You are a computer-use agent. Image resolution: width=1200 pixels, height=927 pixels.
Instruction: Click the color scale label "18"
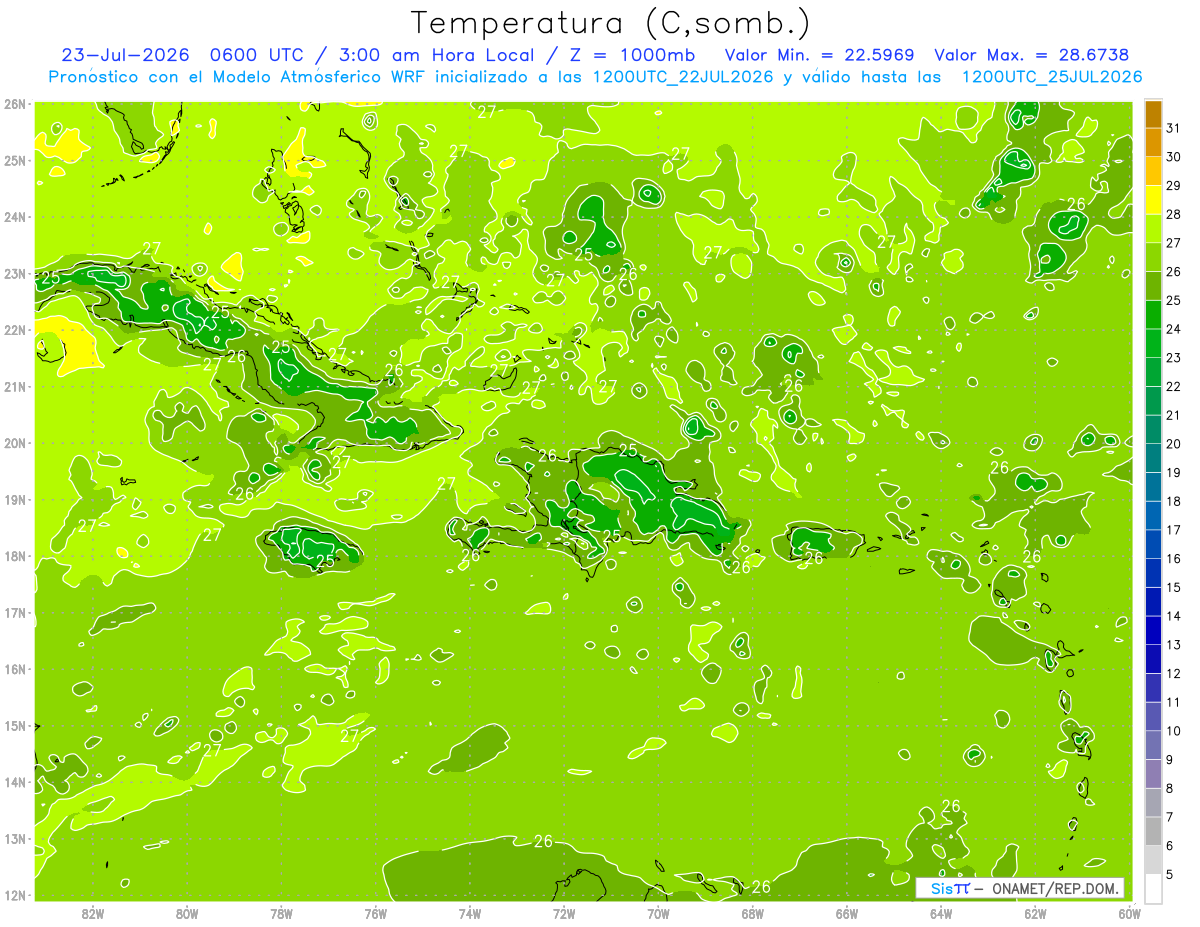point(1174,501)
